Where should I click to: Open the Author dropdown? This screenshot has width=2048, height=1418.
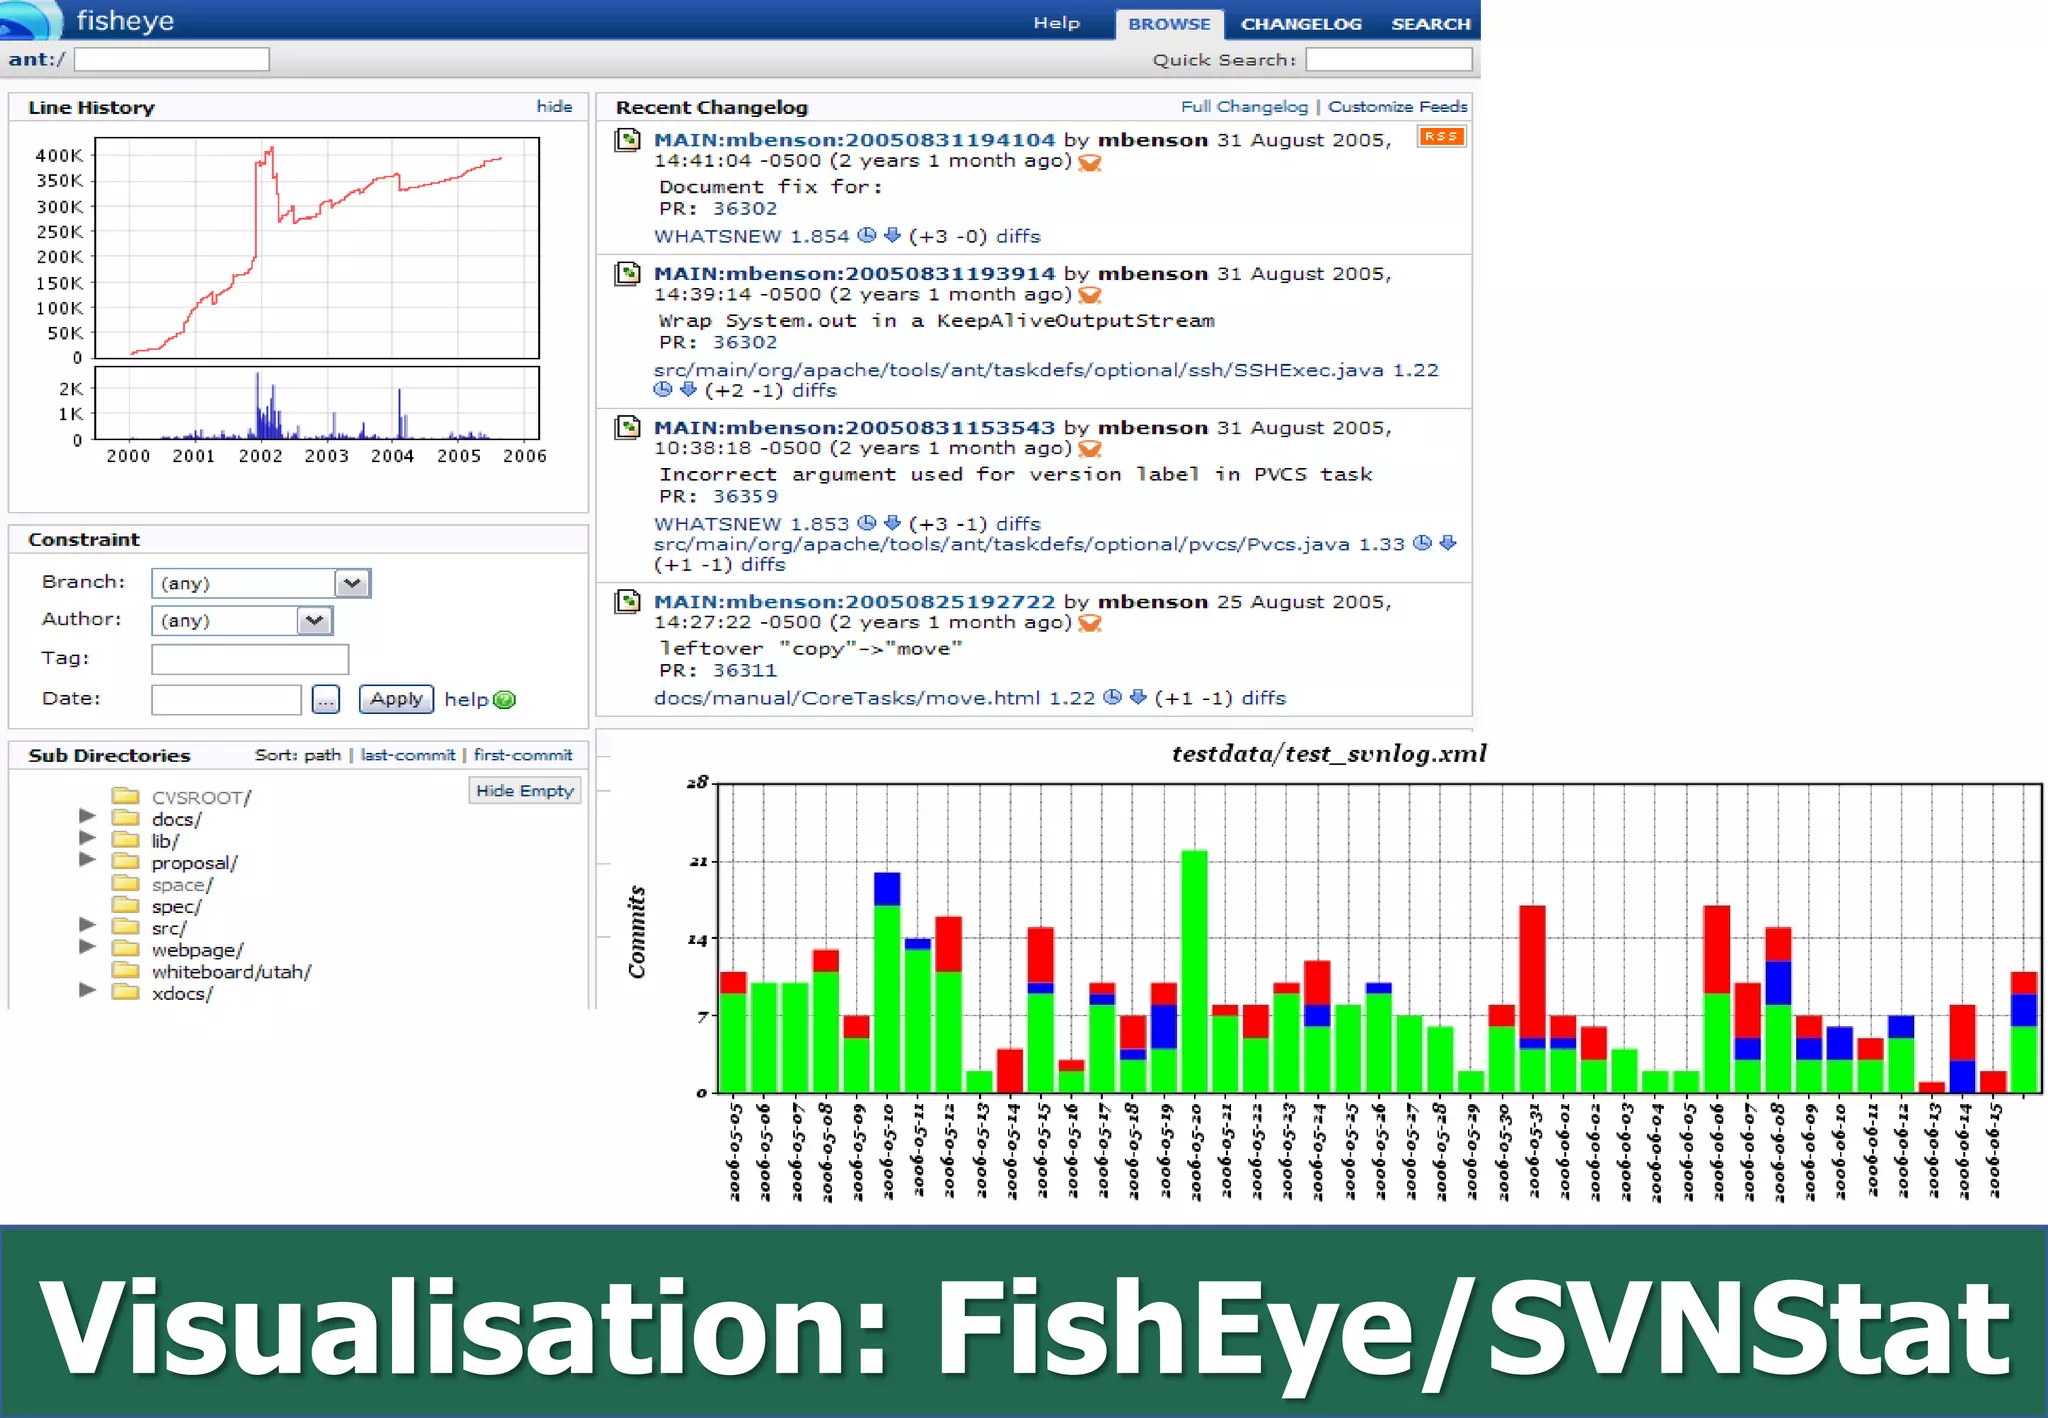(314, 620)
